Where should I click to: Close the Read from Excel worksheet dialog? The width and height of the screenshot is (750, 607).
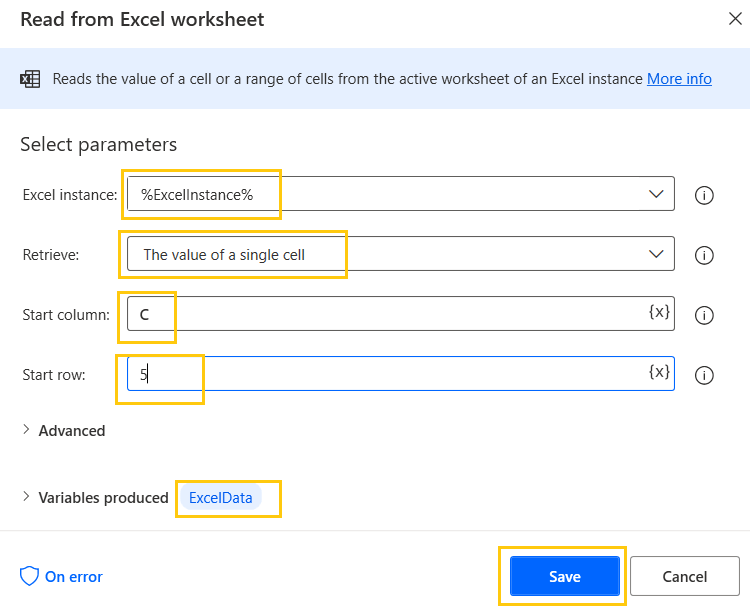pos(735,19)
